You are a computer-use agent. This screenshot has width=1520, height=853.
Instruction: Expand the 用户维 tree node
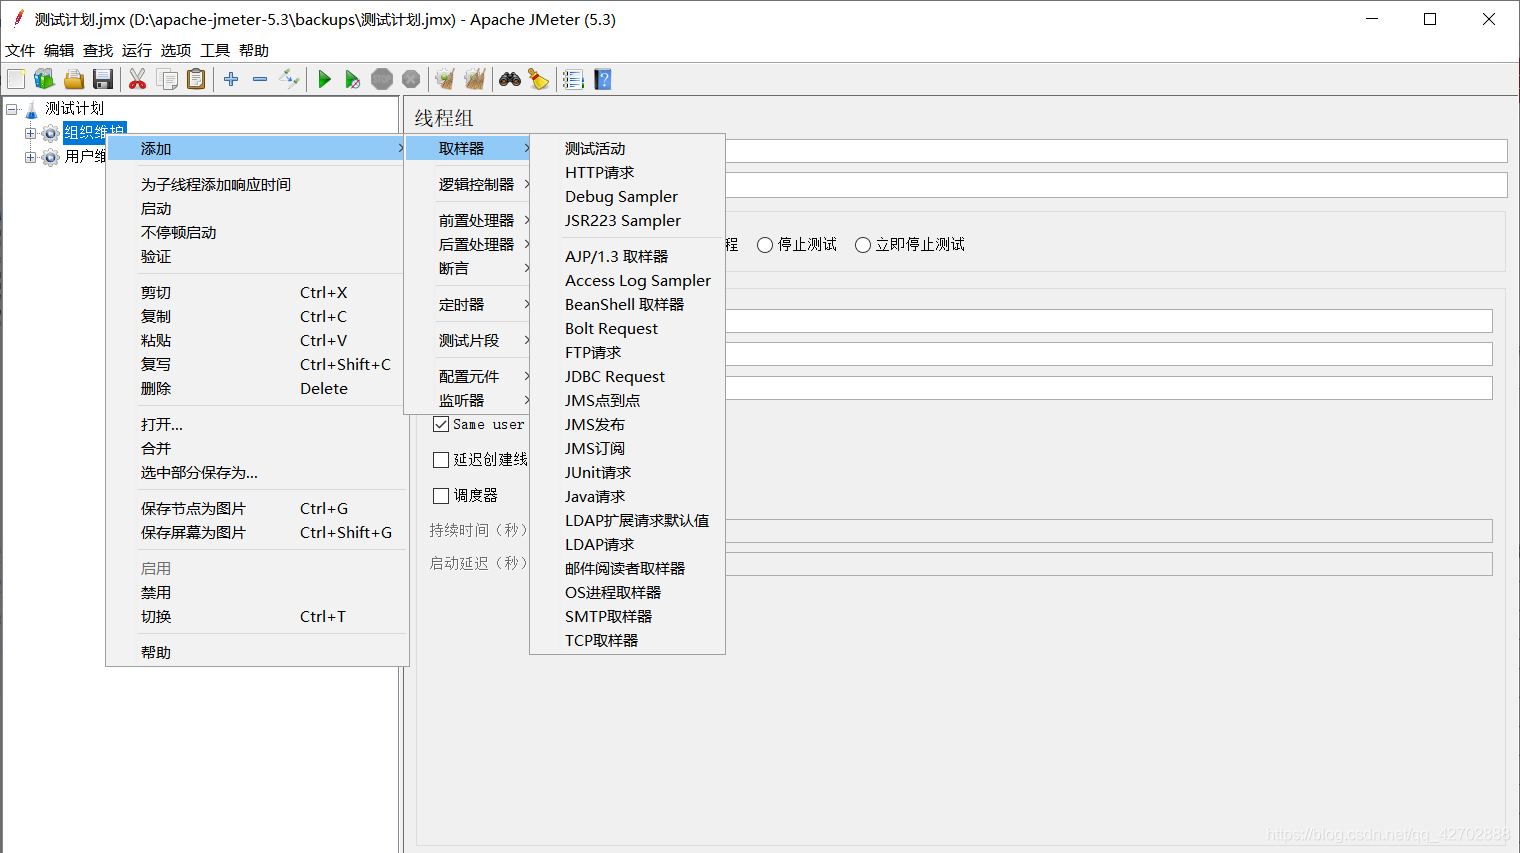(x=30, y=157)
